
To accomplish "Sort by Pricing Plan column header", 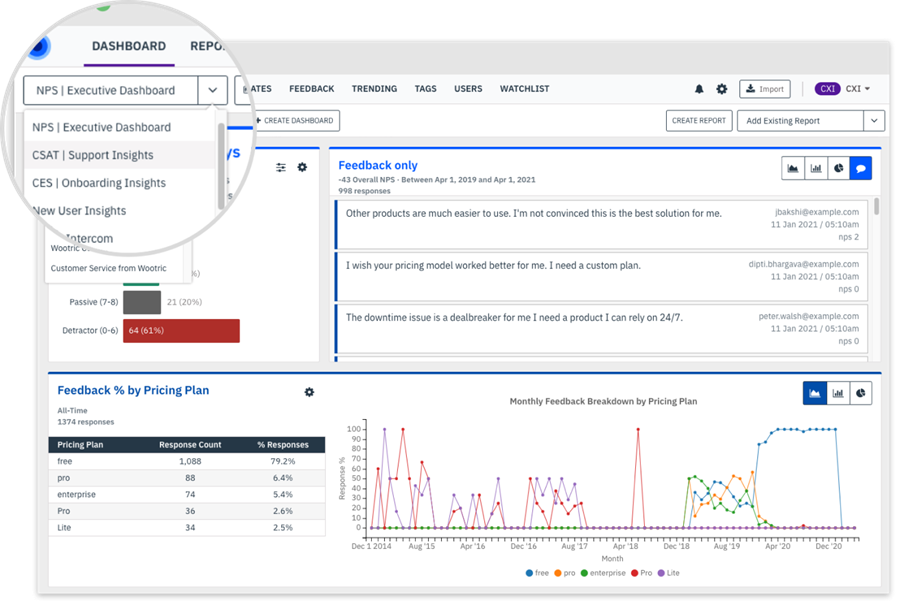I will 80,445.
